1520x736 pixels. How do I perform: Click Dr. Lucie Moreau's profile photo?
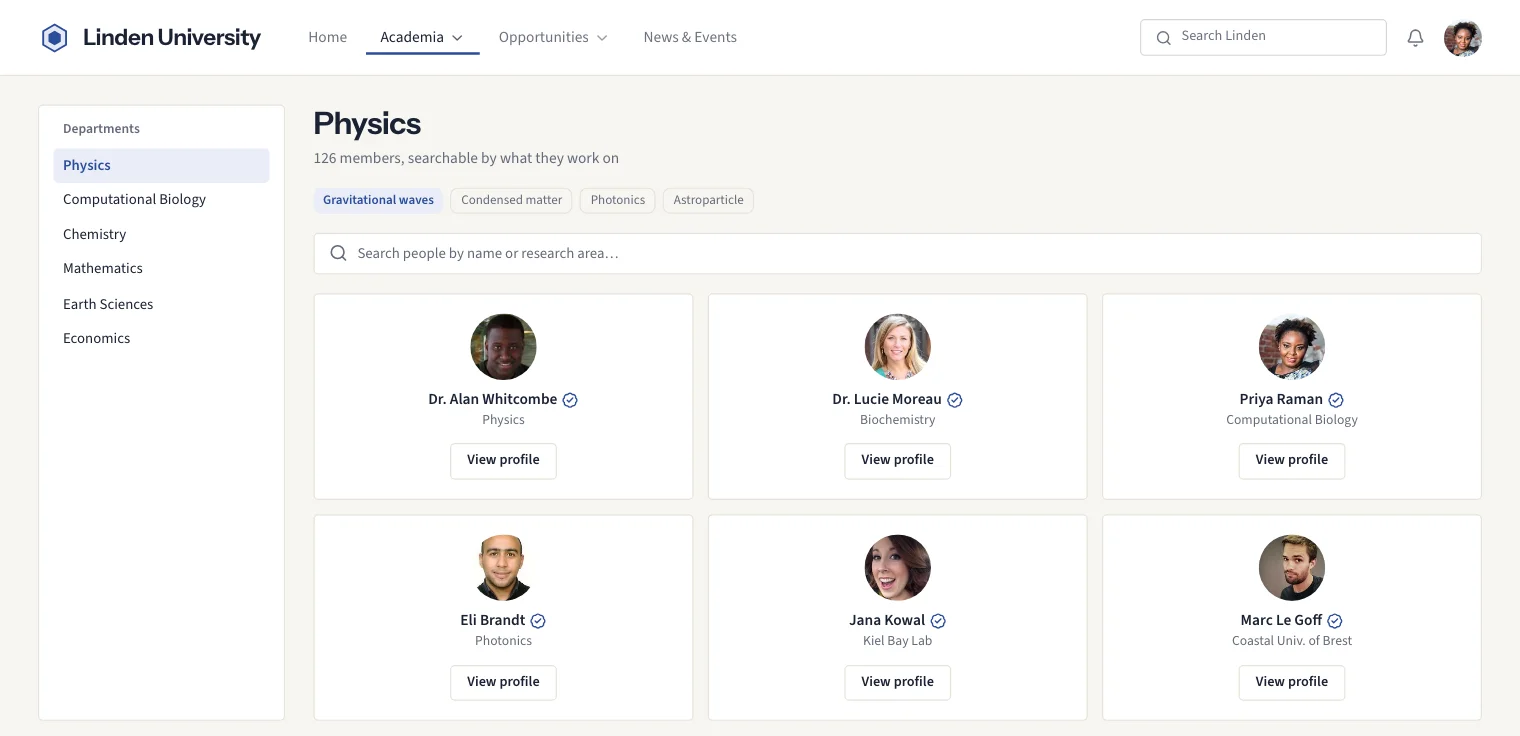[898, 347]
